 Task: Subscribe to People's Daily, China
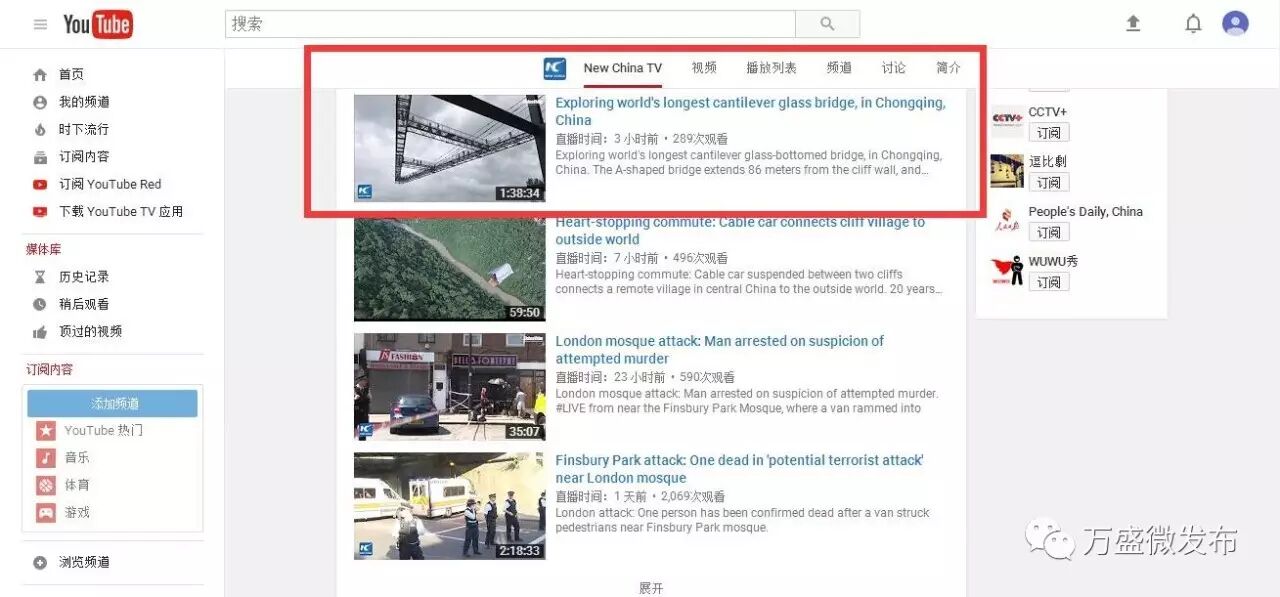[x=1048, y=232]
